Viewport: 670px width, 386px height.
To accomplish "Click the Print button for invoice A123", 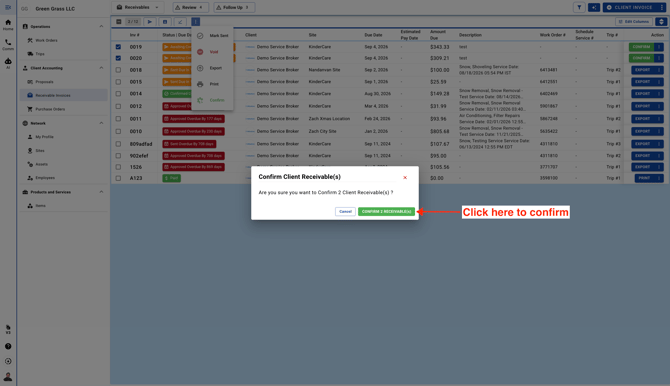I will point(644,178).
